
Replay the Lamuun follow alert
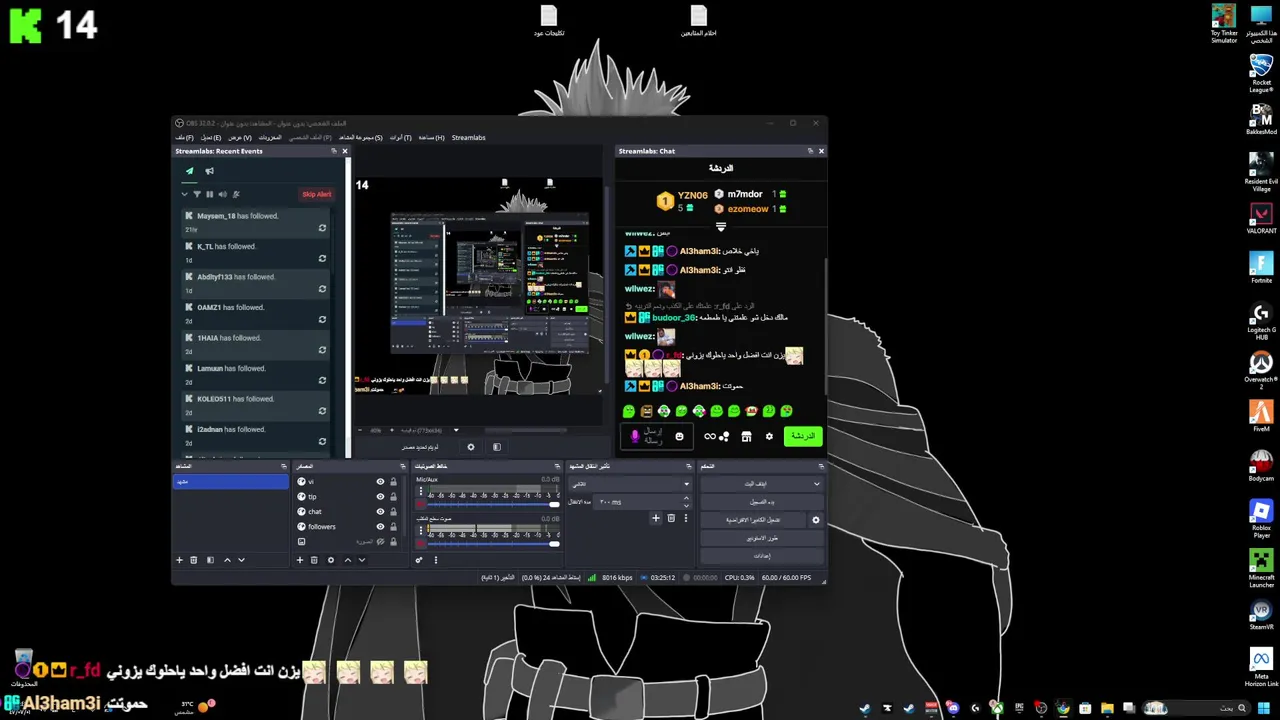pos(322,381)
